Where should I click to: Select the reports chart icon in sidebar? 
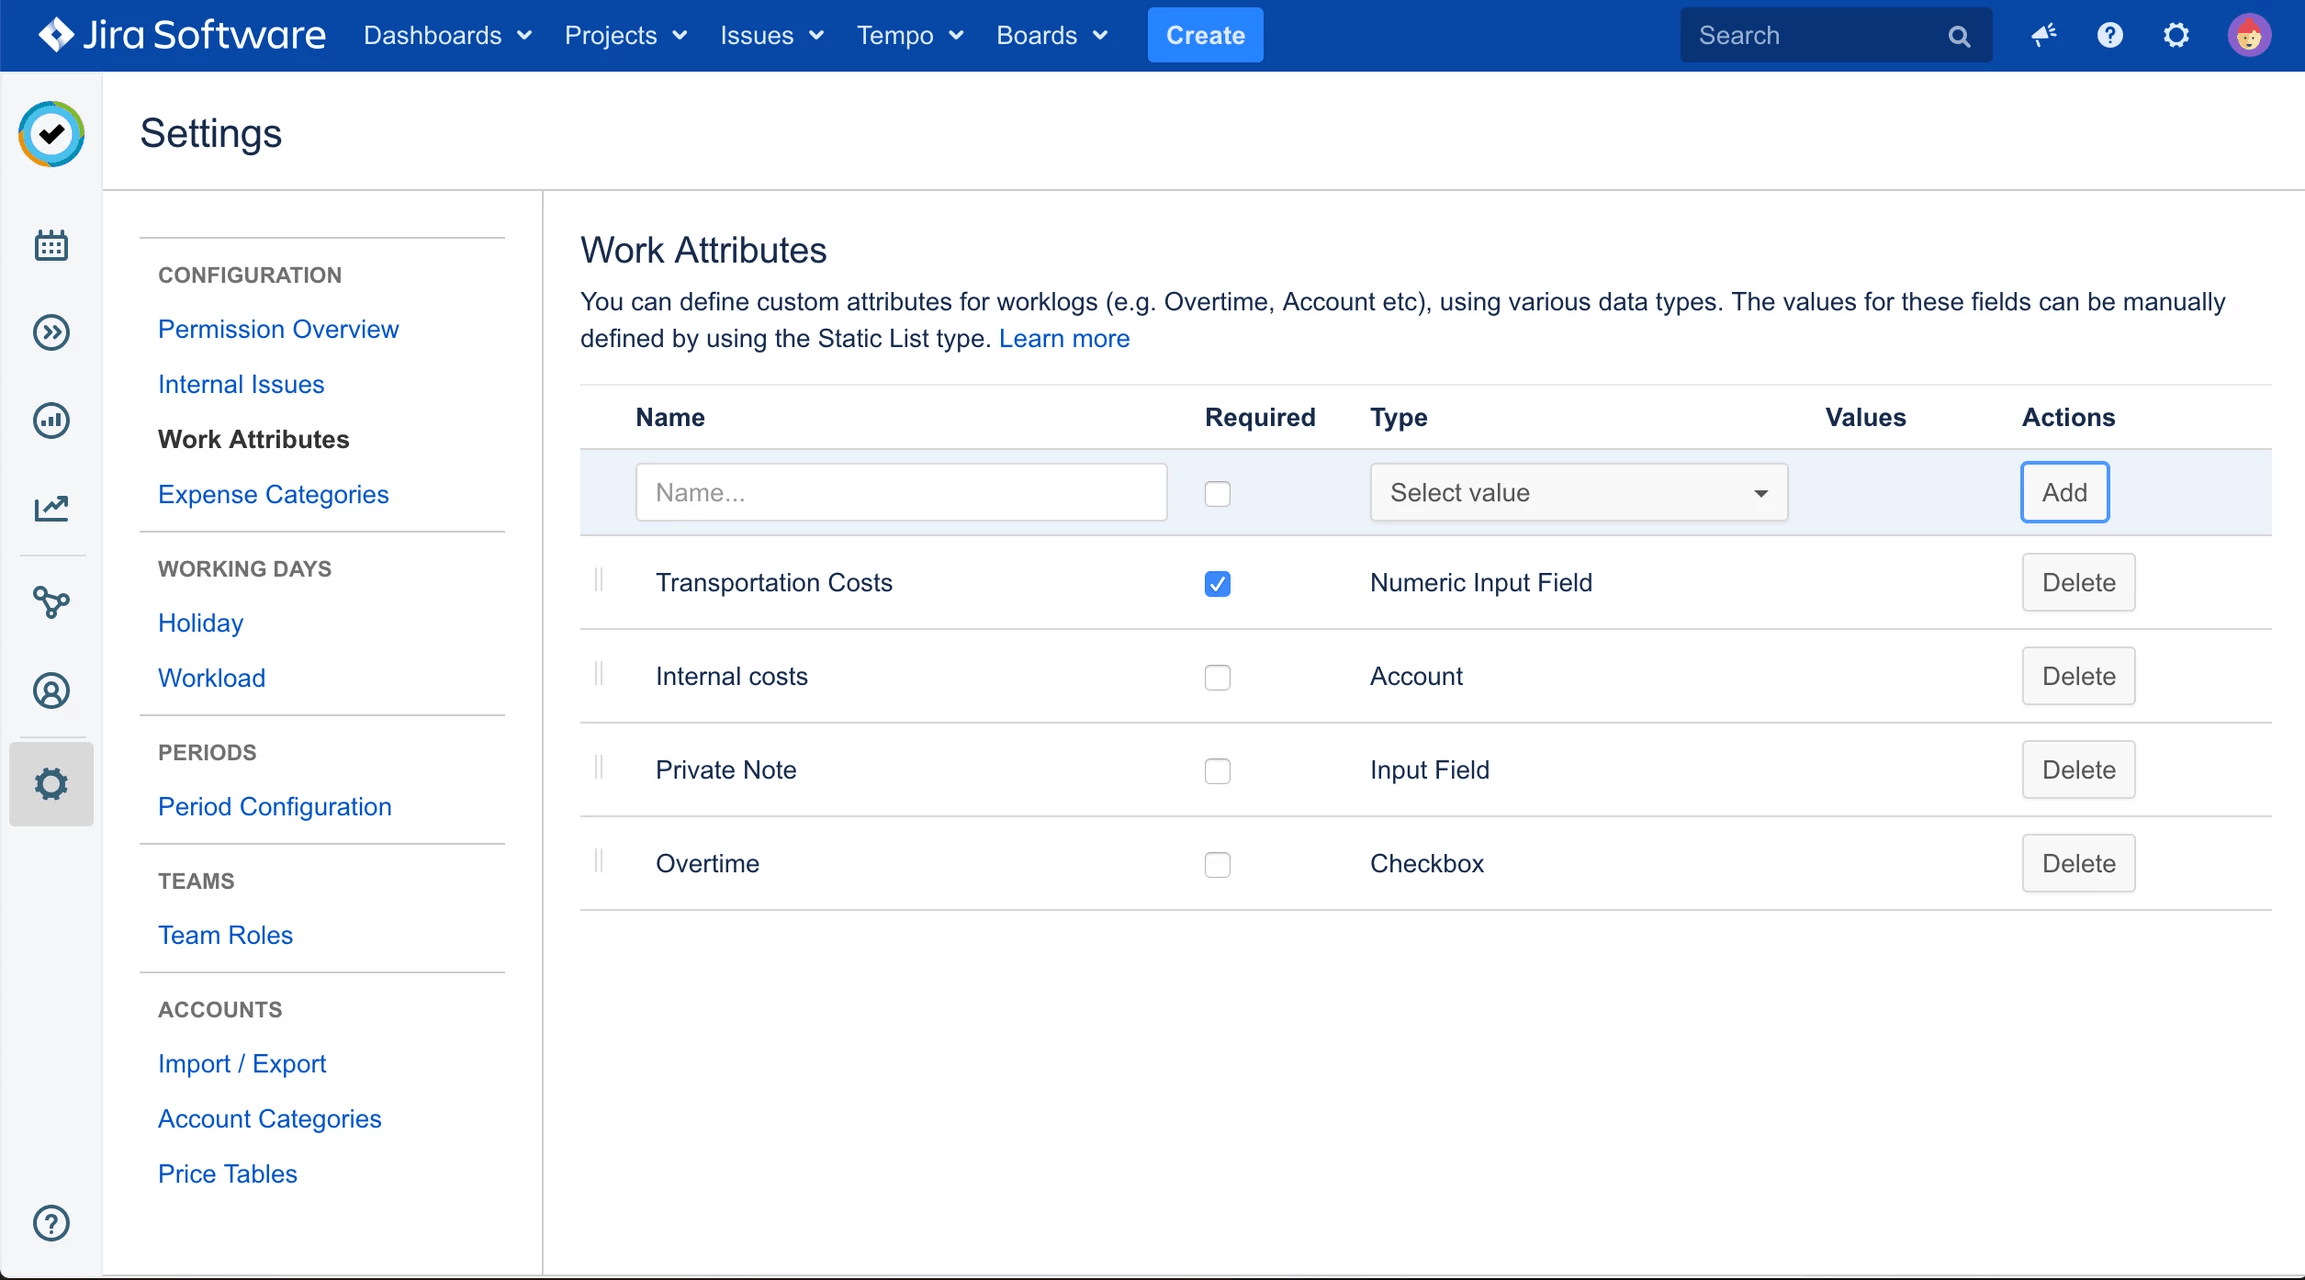[51, 420]
